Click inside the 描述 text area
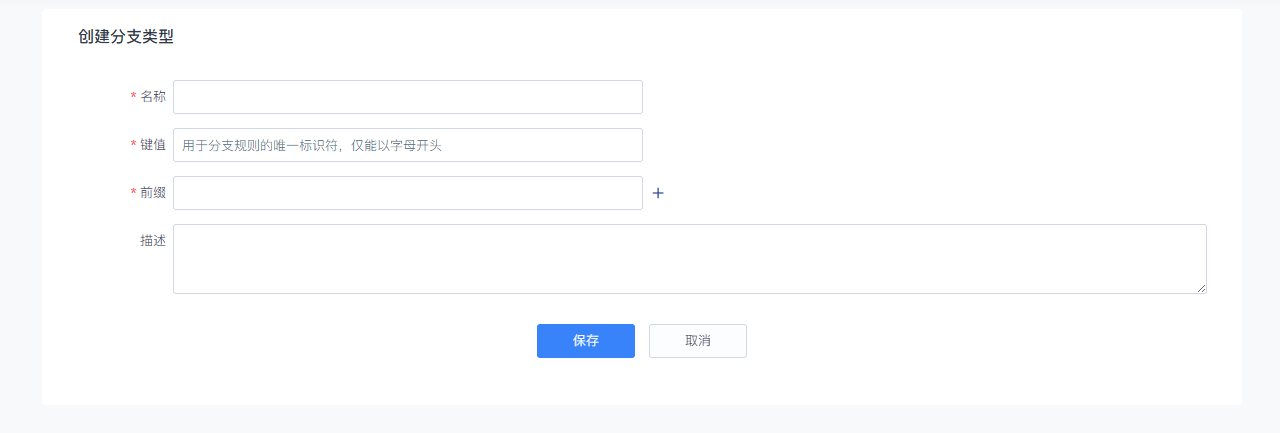The image size is (1280, 433). pos(689,259)
